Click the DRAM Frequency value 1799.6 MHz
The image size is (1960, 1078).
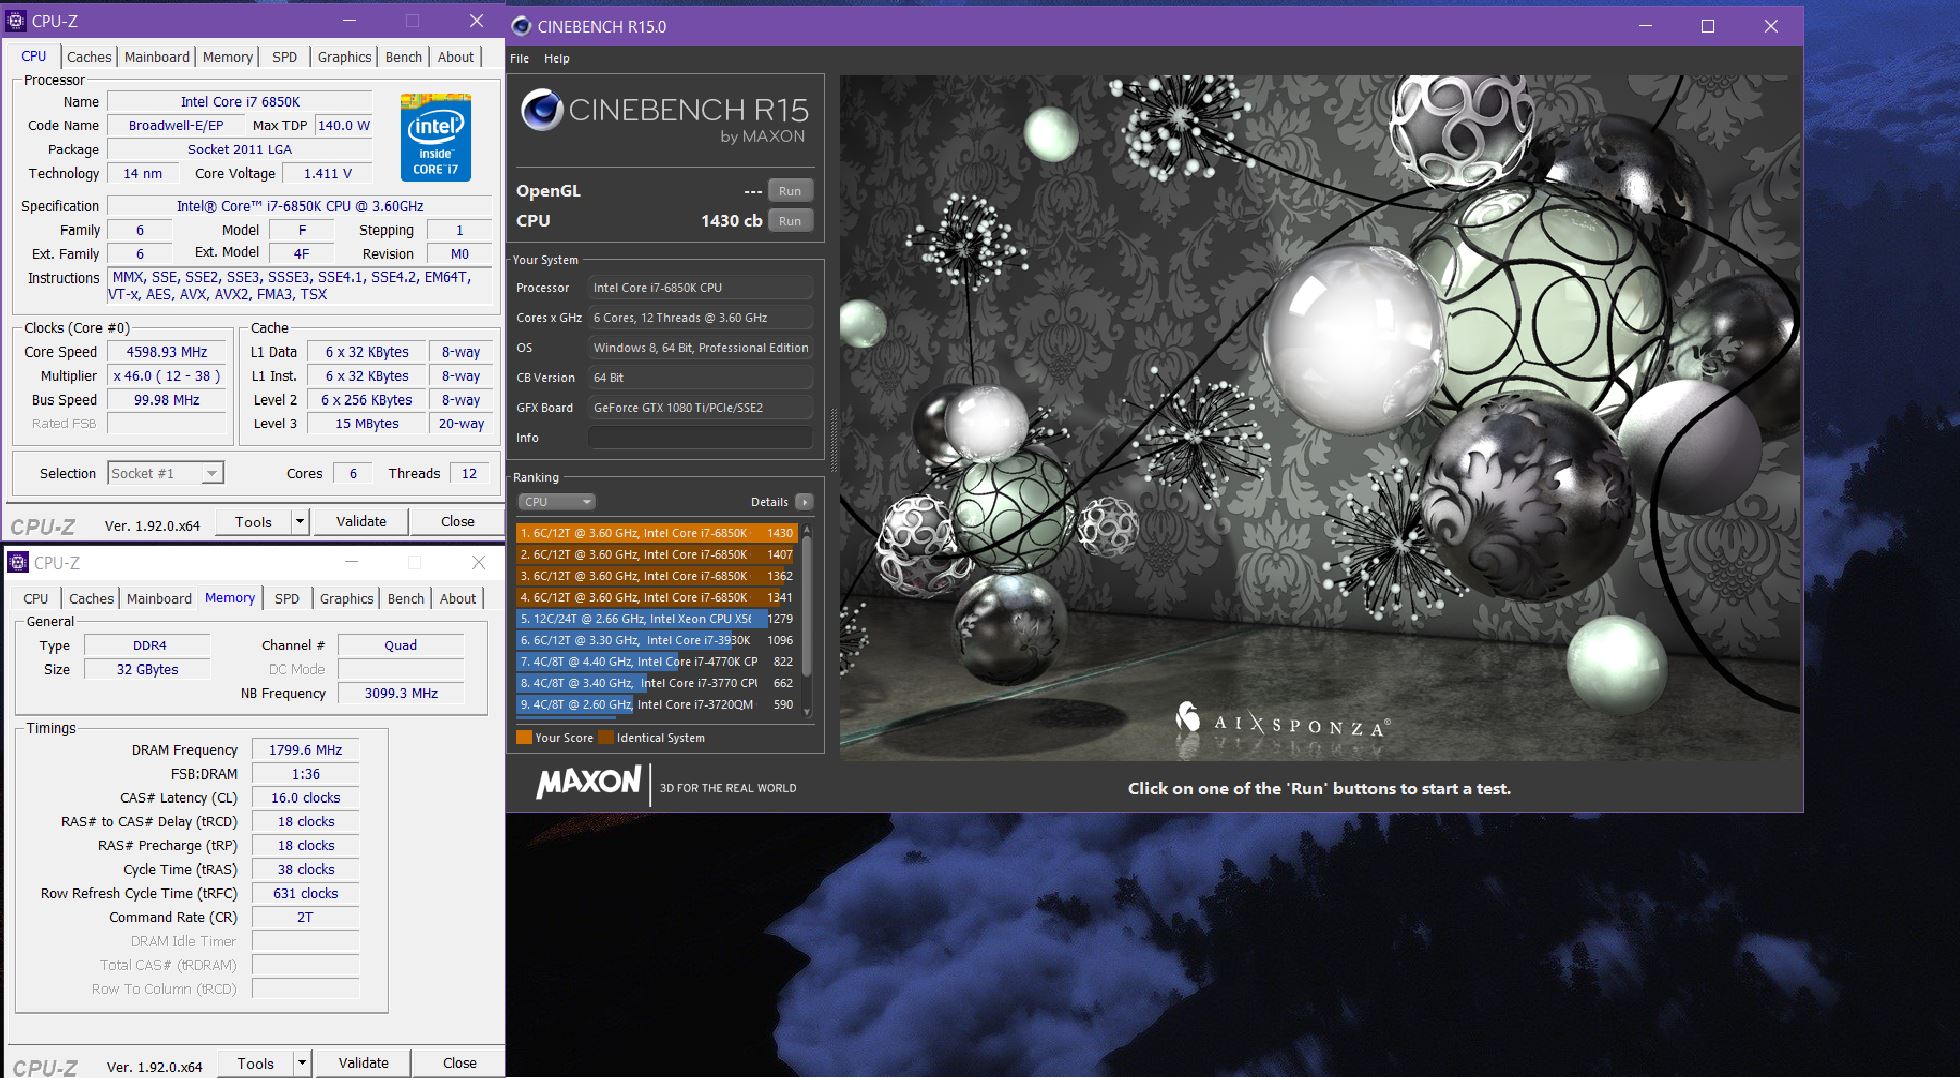click(x=306, y=750)
